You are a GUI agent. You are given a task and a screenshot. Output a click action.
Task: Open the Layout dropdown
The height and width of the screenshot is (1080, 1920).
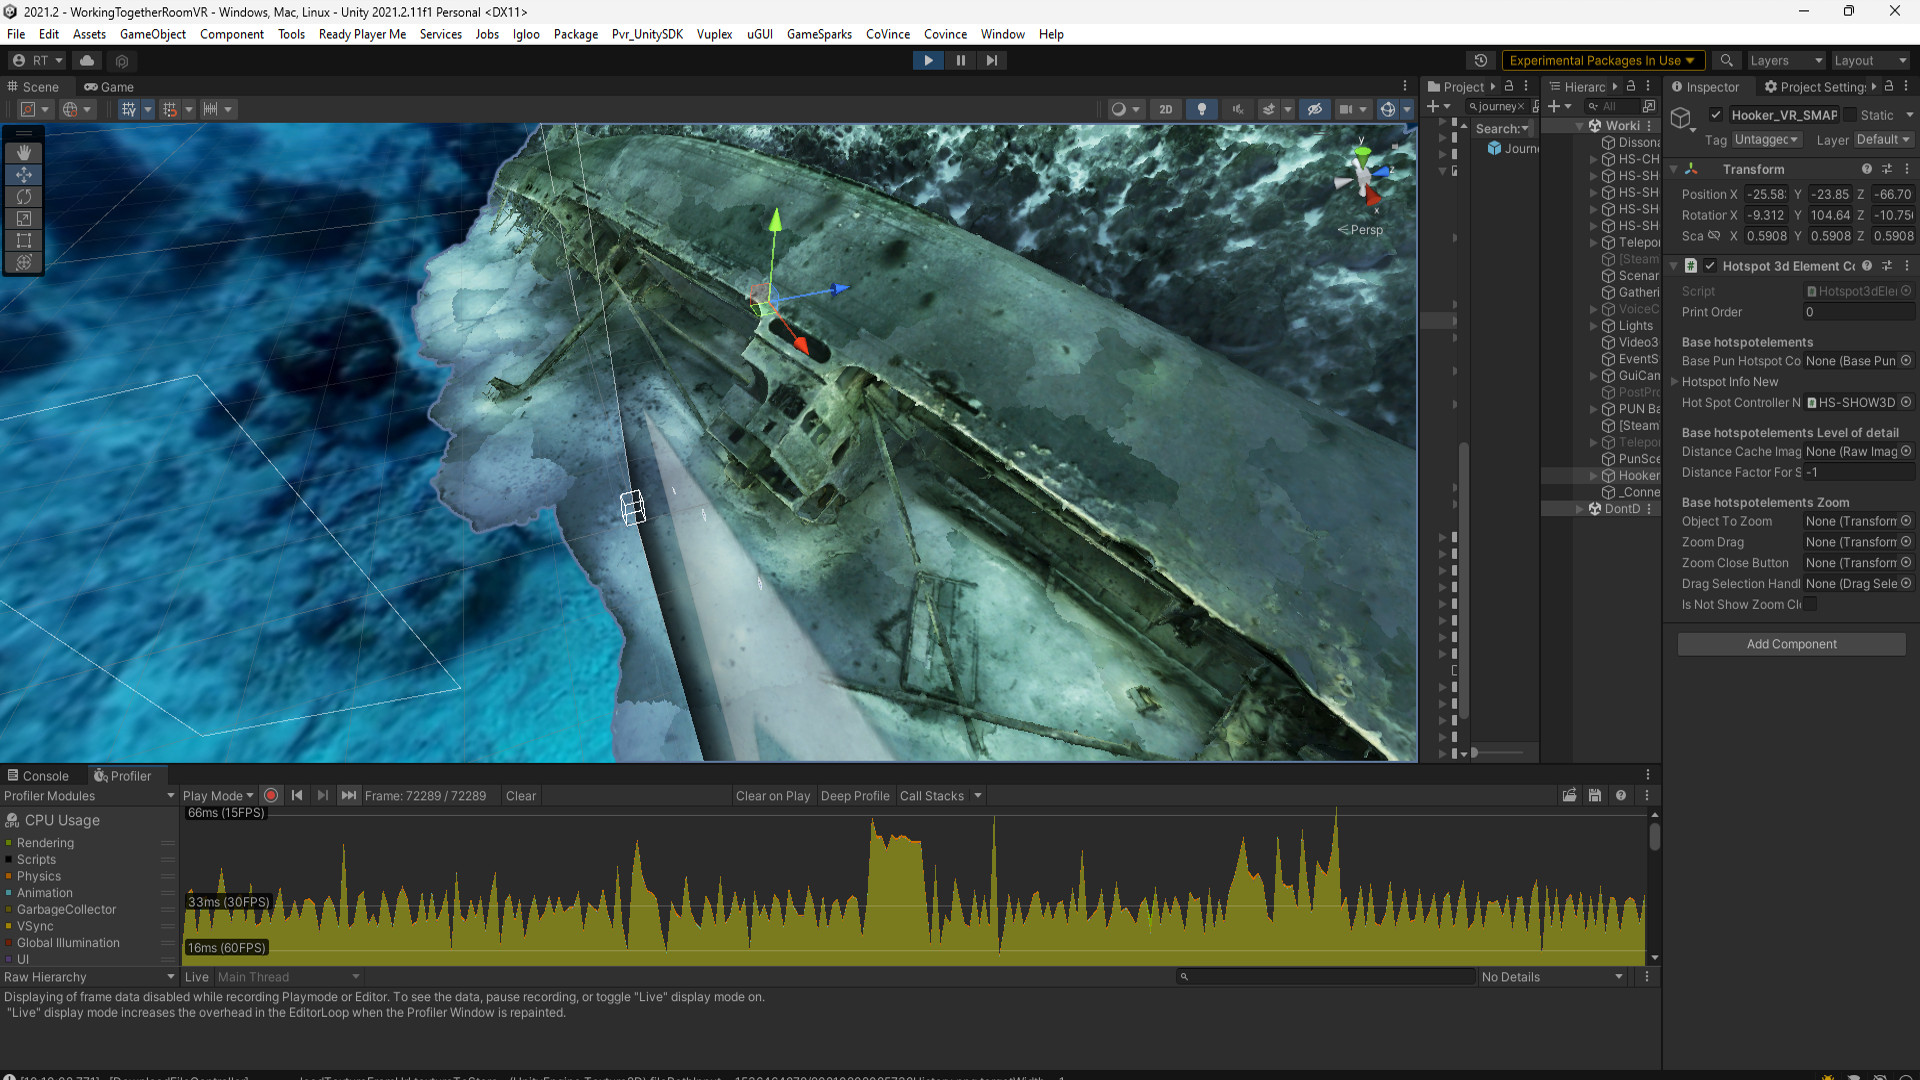pos(1871,61)
